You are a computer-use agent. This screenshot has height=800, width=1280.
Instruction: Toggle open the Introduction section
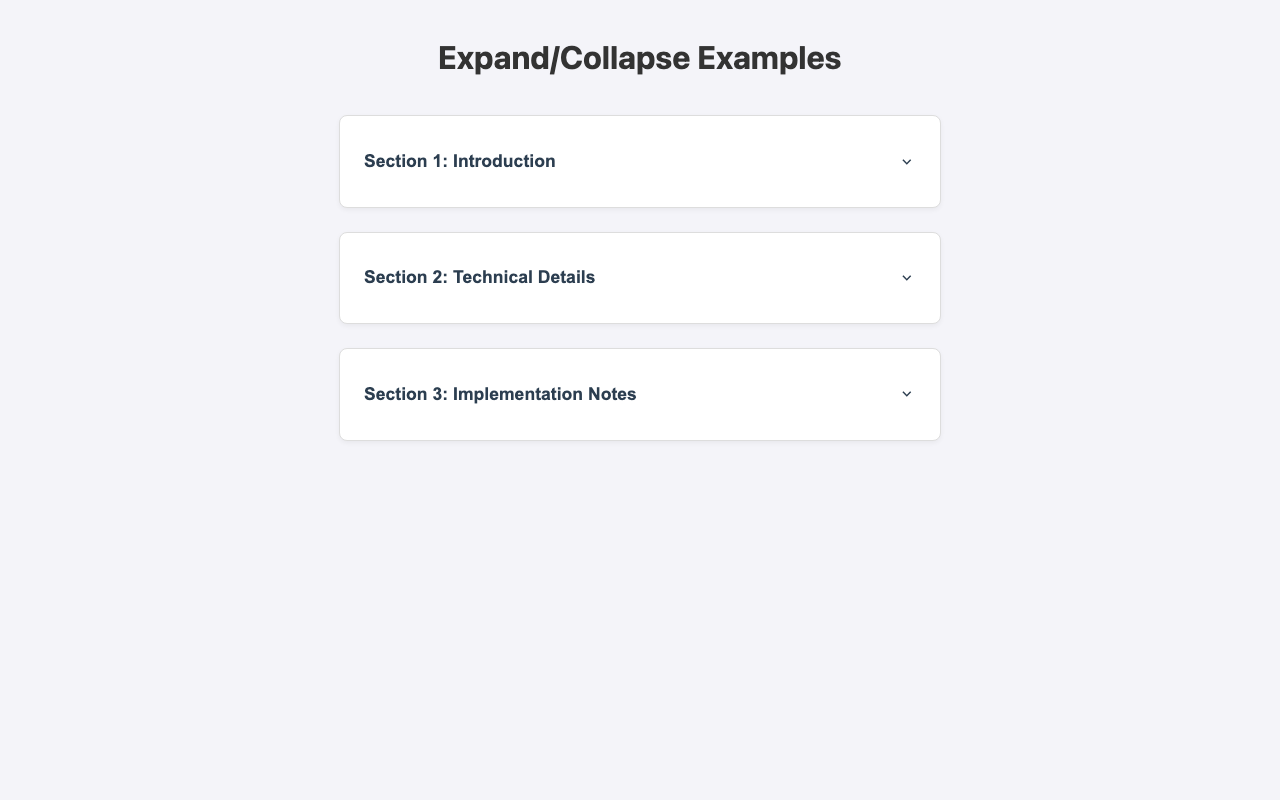[x=640, y=161]
